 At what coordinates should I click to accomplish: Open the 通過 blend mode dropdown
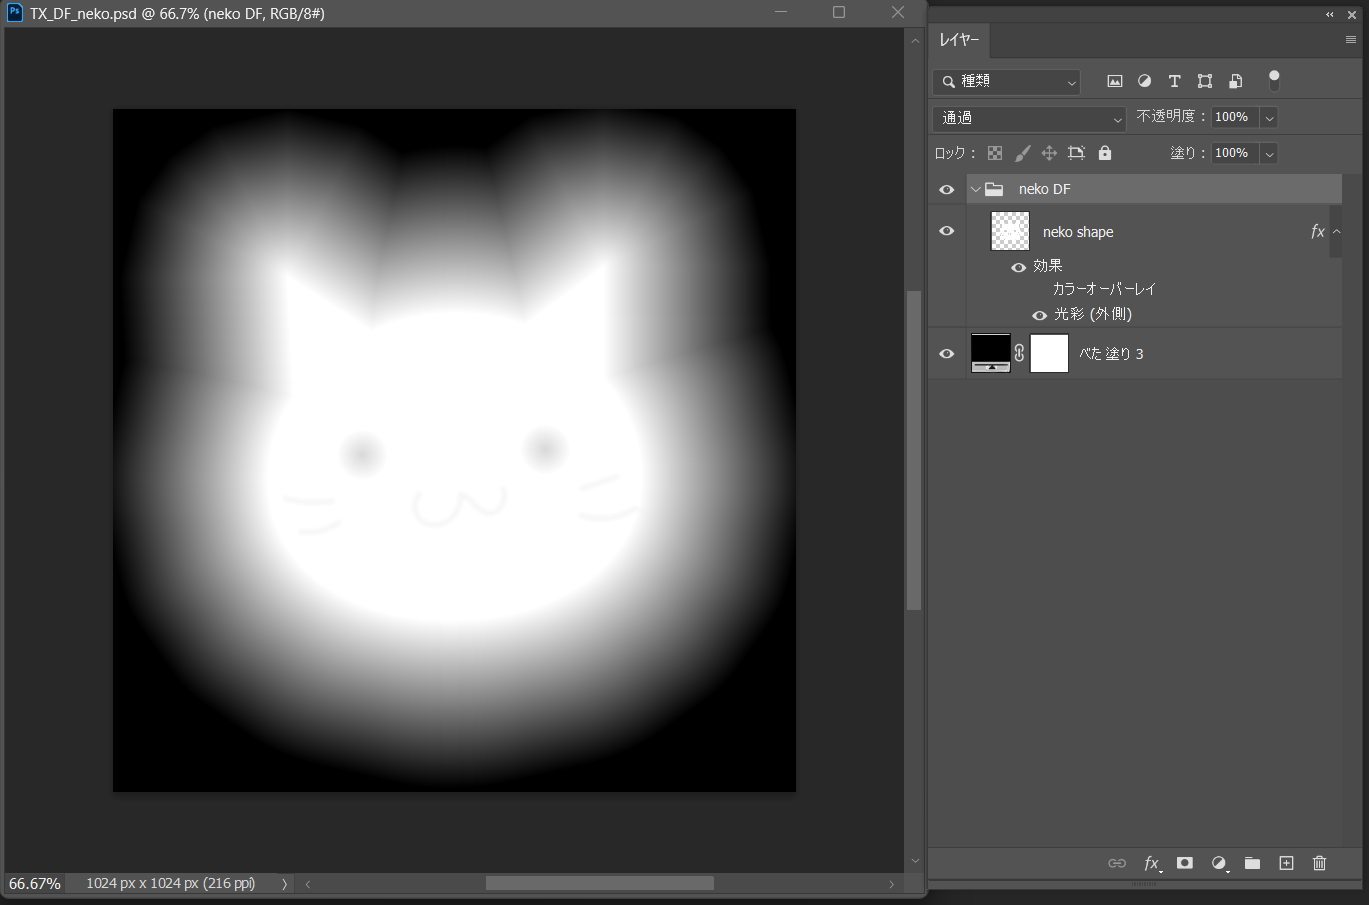pos(1029,118)
